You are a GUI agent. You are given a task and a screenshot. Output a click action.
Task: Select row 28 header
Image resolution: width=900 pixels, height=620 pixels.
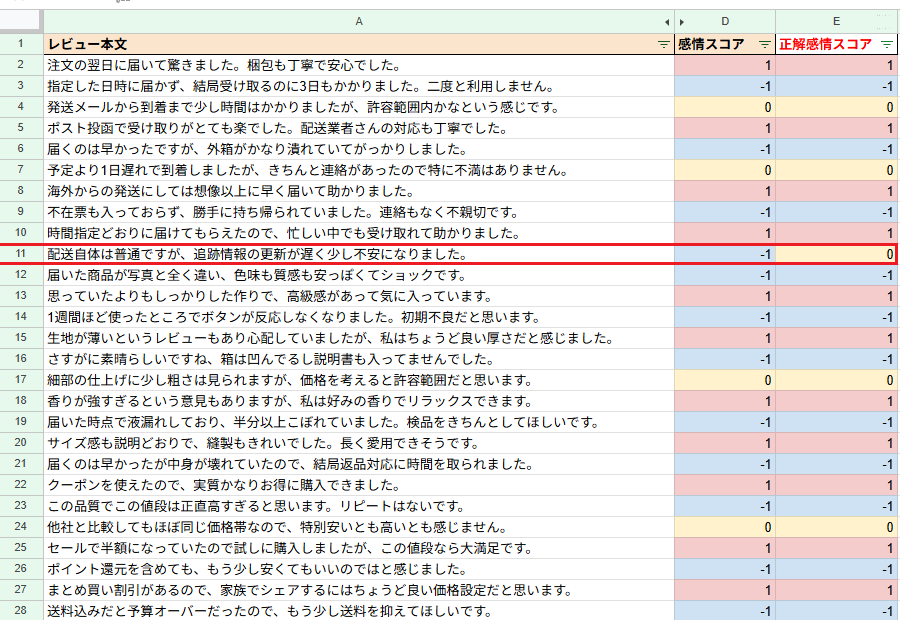[21, 610]
